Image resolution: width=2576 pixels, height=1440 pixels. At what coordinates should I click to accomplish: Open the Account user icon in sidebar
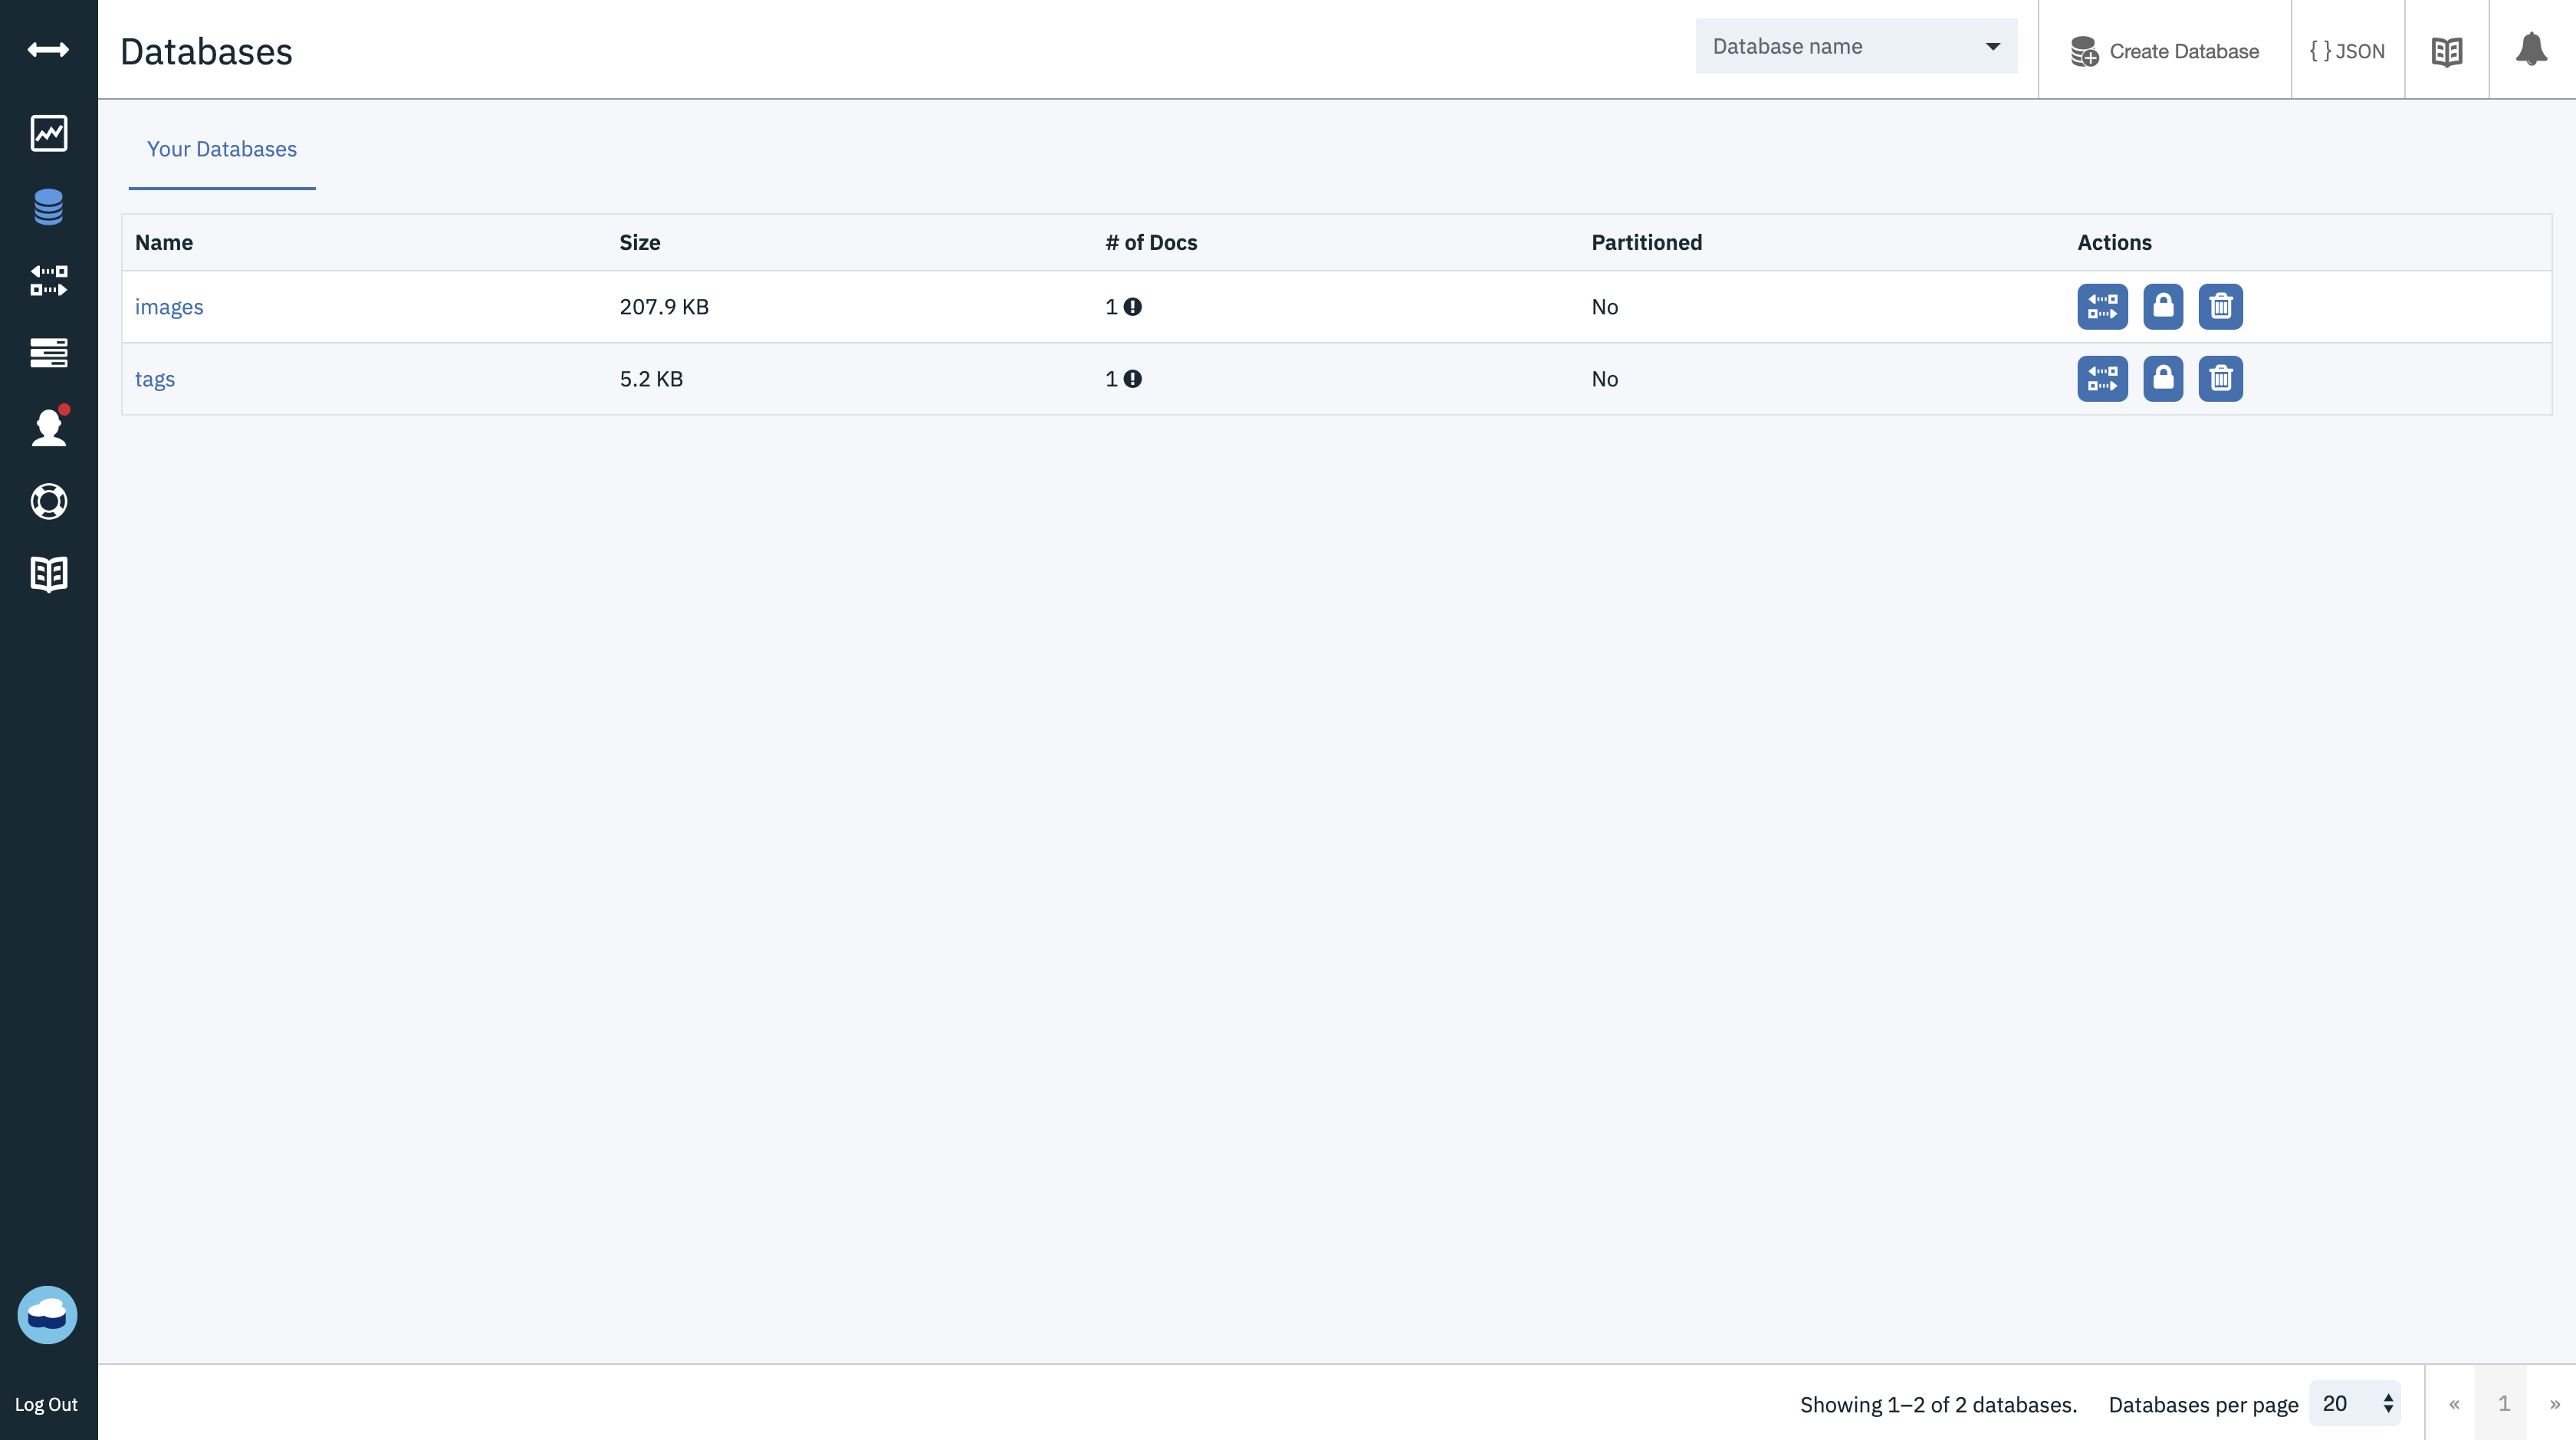pyautogui.click(x=48, y=427)
